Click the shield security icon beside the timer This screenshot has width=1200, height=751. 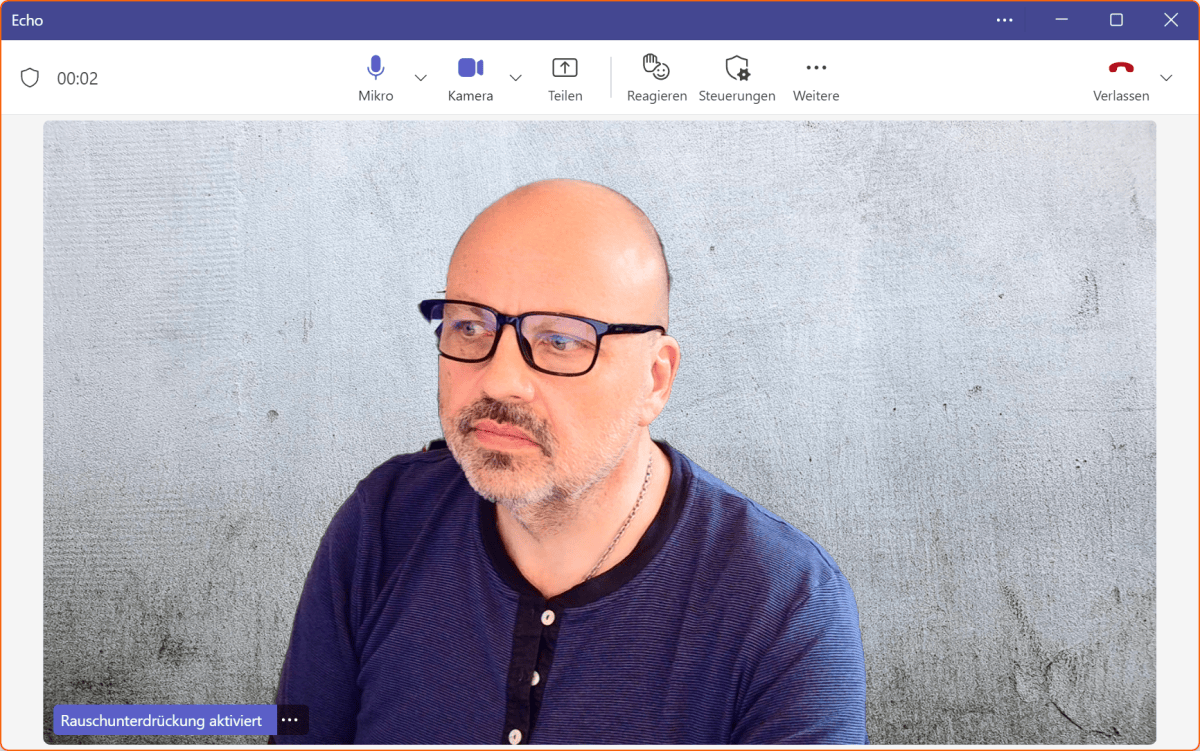[x=30, y=78]
